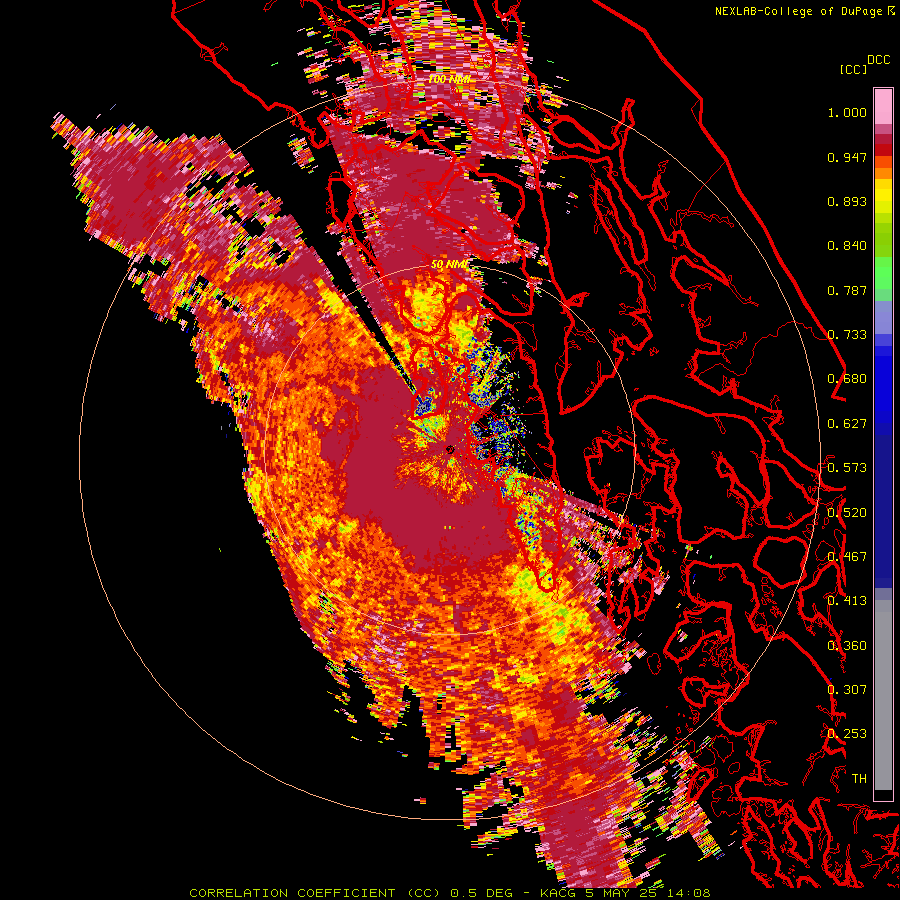Viewport: 900px width, 900px height.
Task: Pick the light pink top color-bar segment
Action: click(x=883, y=107)
